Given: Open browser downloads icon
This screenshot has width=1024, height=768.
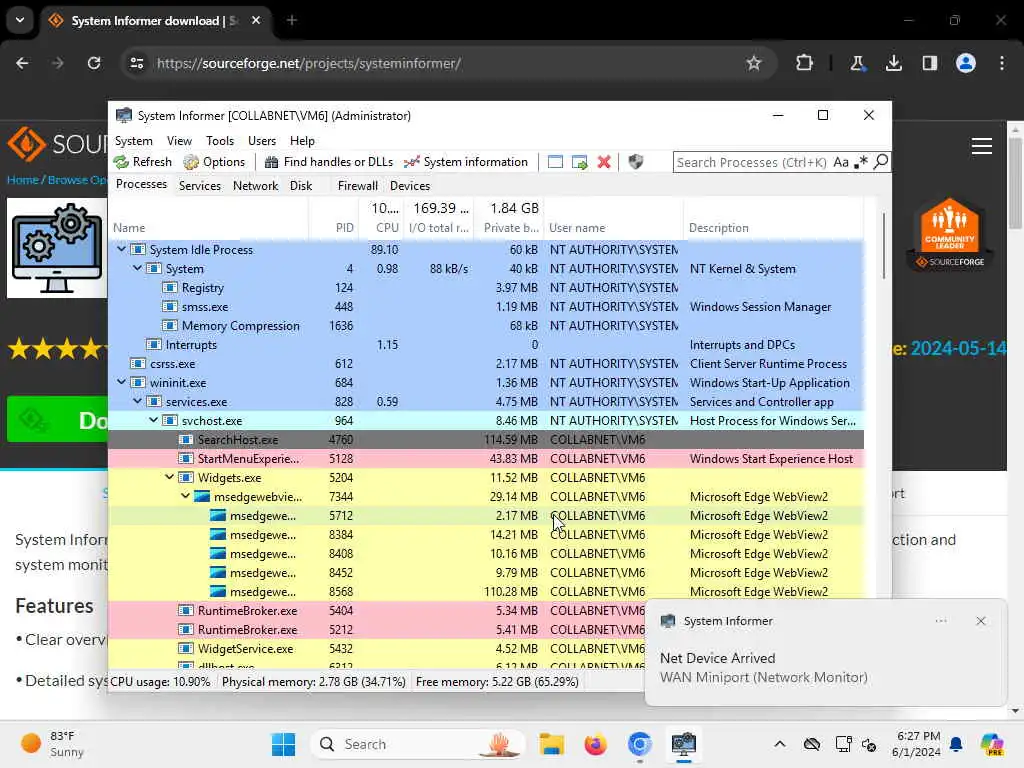Looking at the screenshot, I should click(893, 63).
